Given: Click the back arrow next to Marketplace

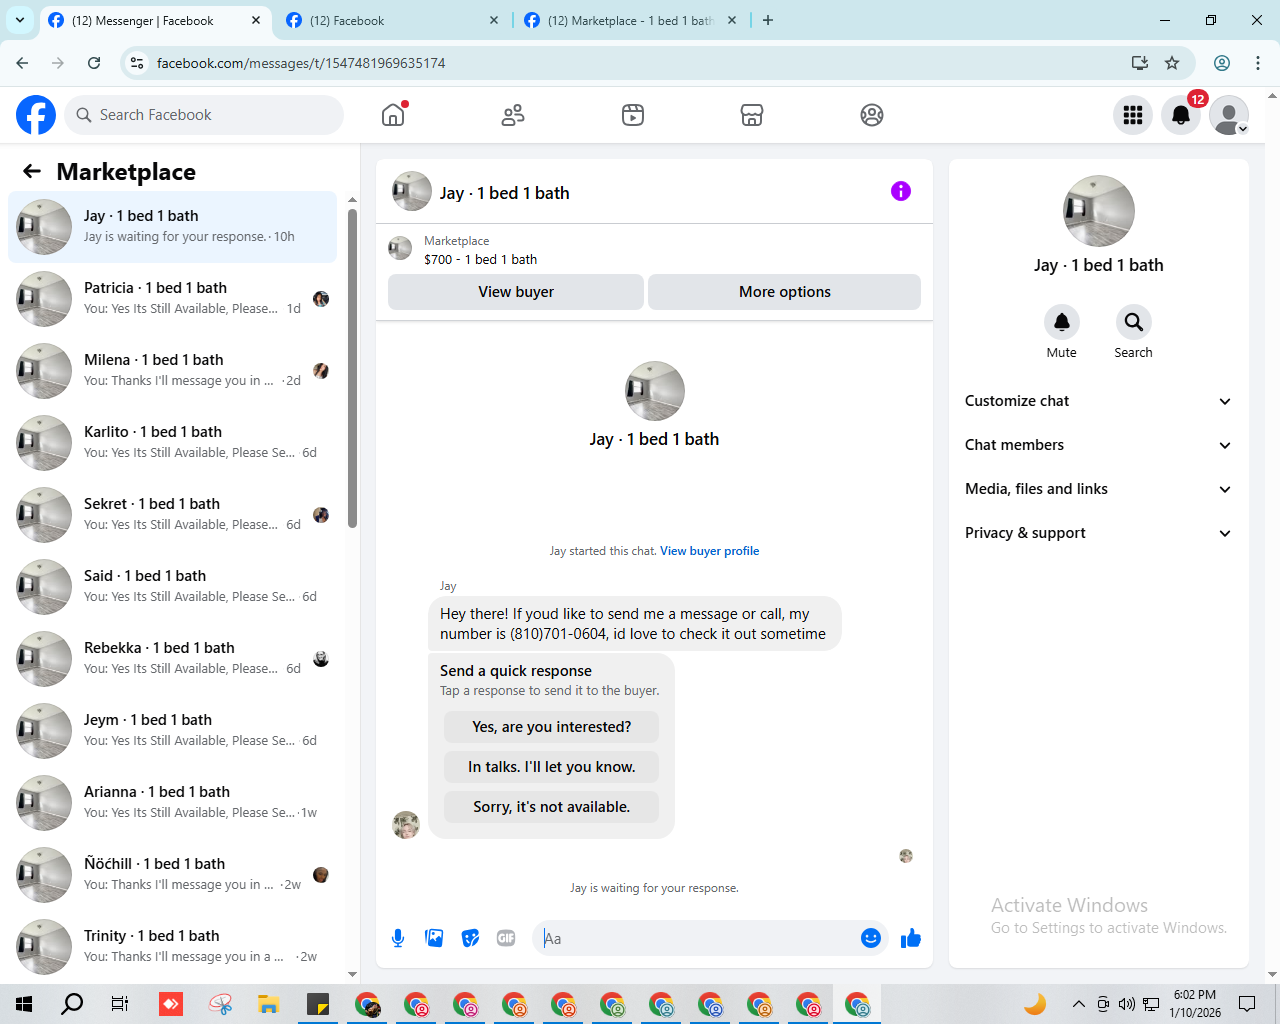Looking at the screenshot, I should pos(32,171).
